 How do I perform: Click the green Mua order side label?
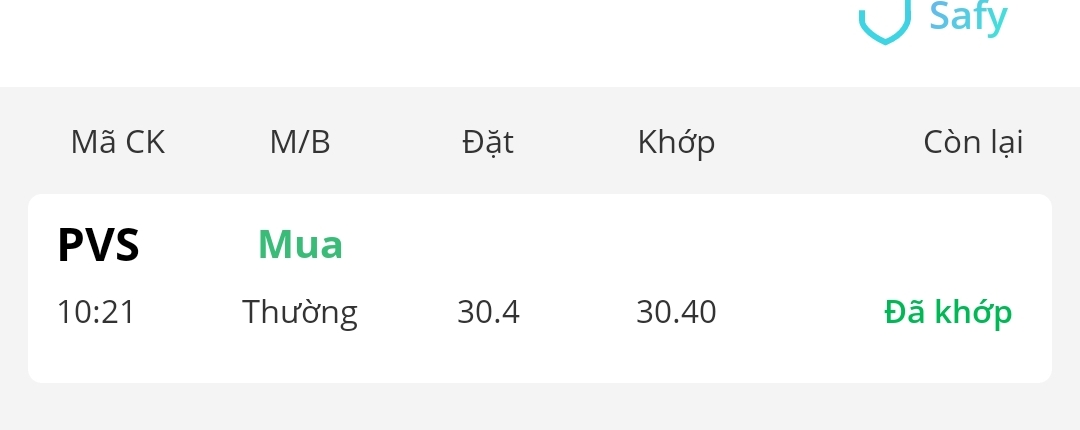300,245
